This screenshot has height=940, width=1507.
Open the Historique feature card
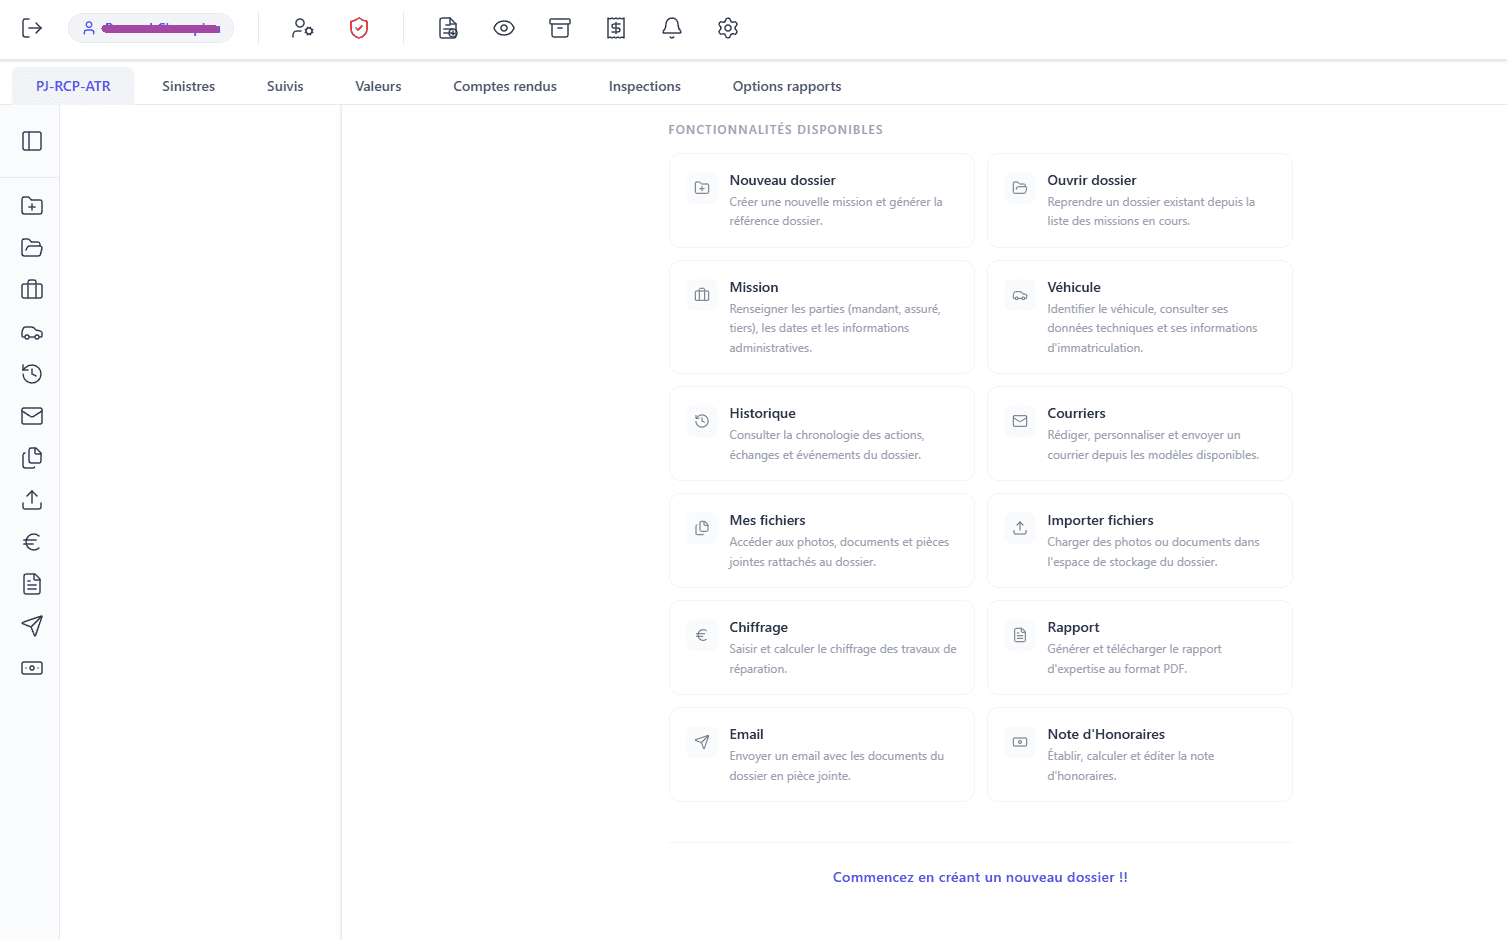(822, 434)
